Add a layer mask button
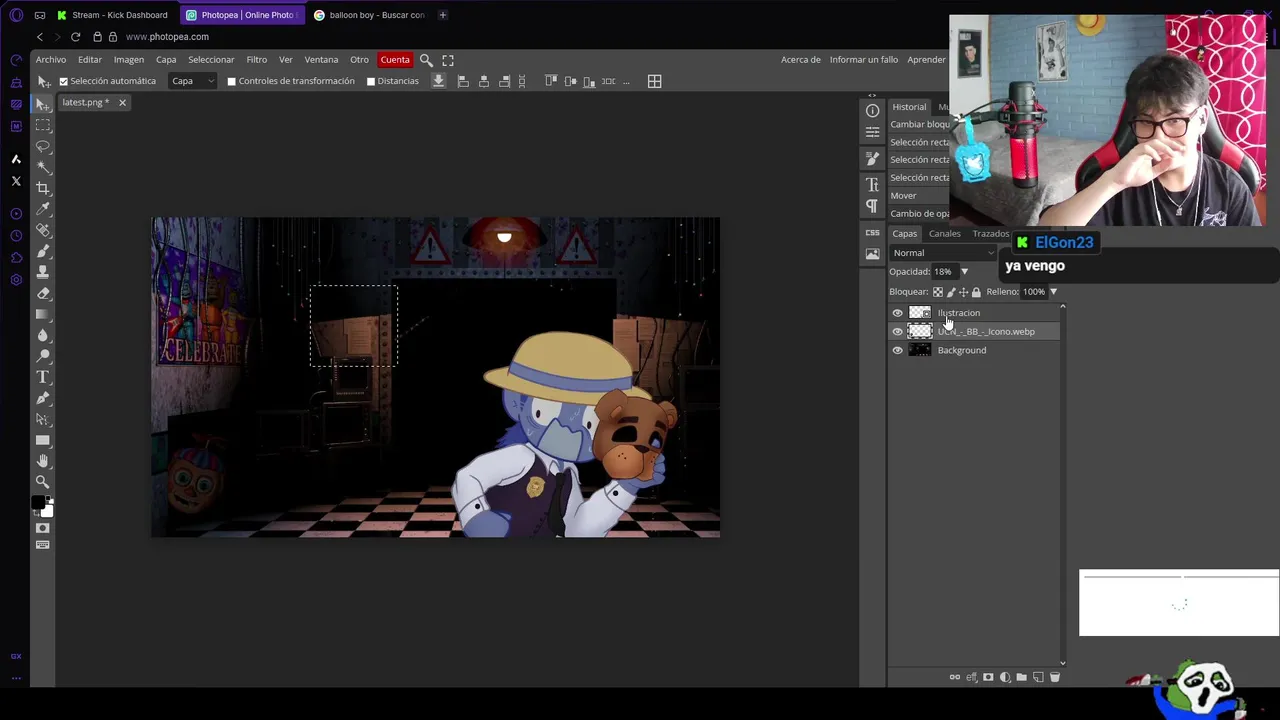The height and width of the screenshot is (720, 1280). point(988,677)
